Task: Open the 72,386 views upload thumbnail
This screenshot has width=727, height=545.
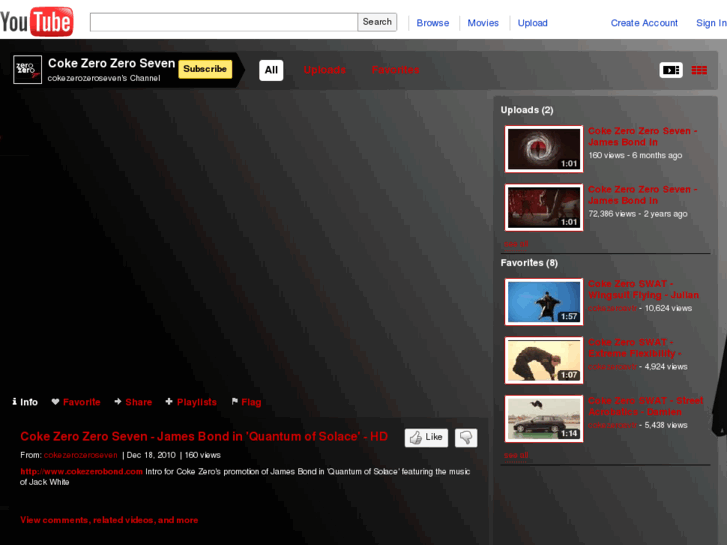Action: [x=544, y=207]
